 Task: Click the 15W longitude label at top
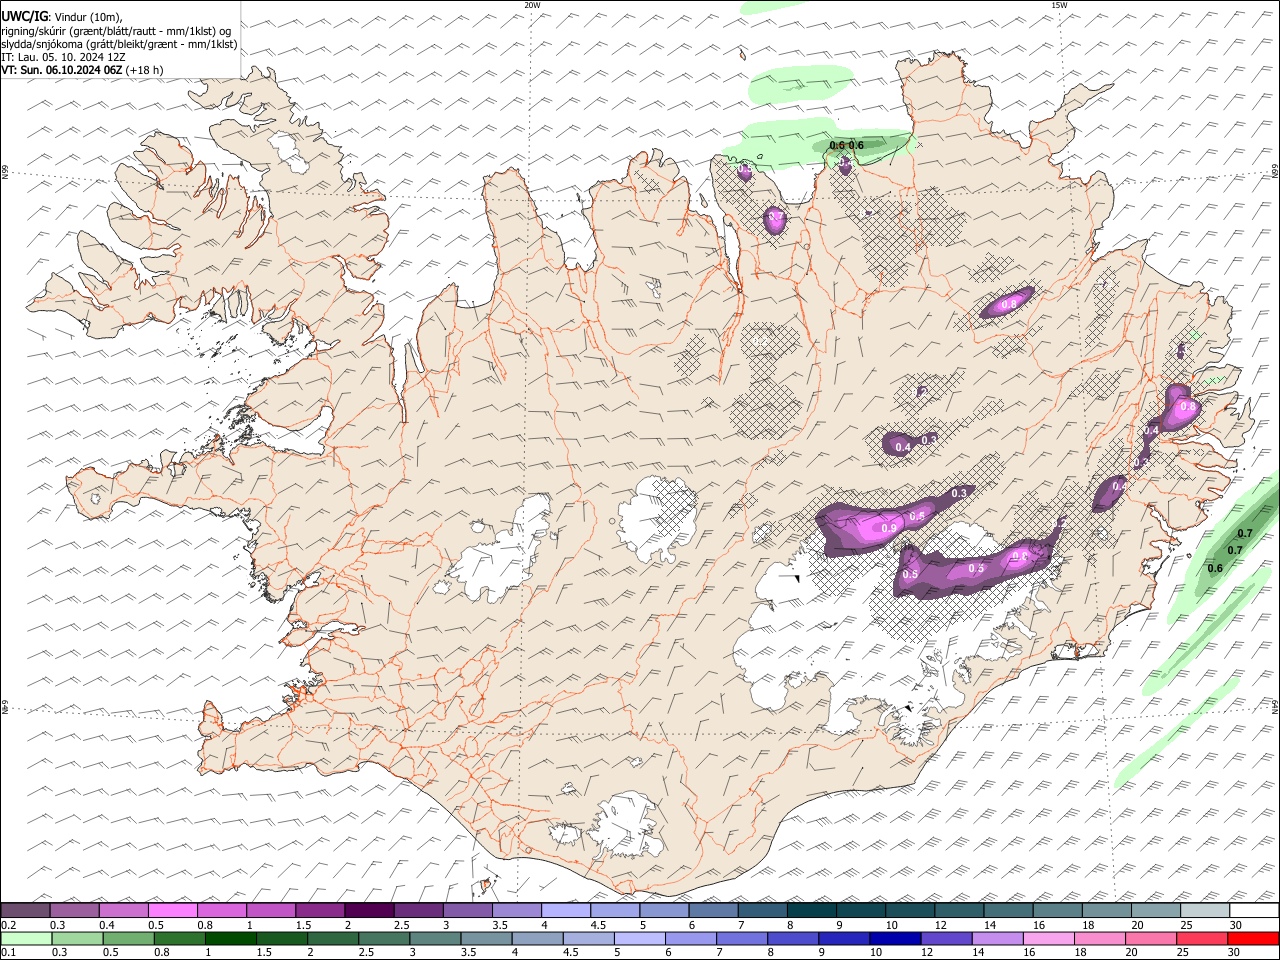[x=1059, y=5]
